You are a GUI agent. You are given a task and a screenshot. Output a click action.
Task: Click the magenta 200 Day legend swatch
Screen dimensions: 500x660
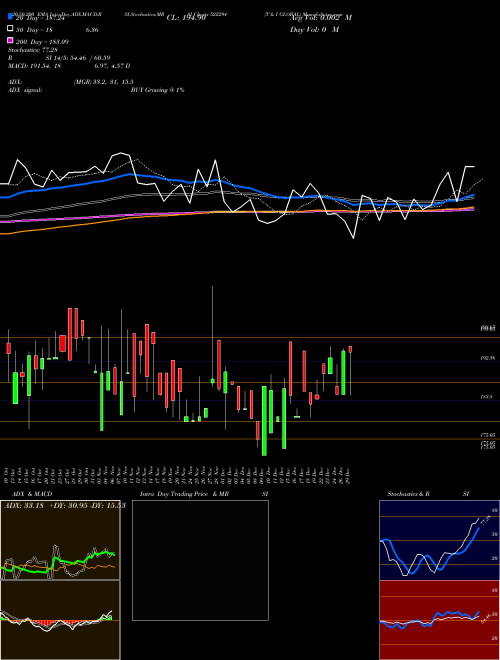11,41
